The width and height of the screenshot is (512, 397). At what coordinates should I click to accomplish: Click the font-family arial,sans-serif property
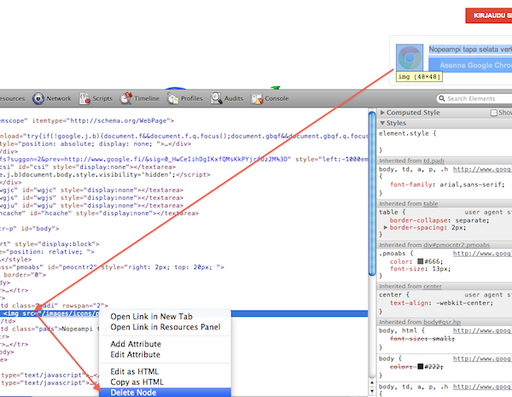[x=447, y=185]
